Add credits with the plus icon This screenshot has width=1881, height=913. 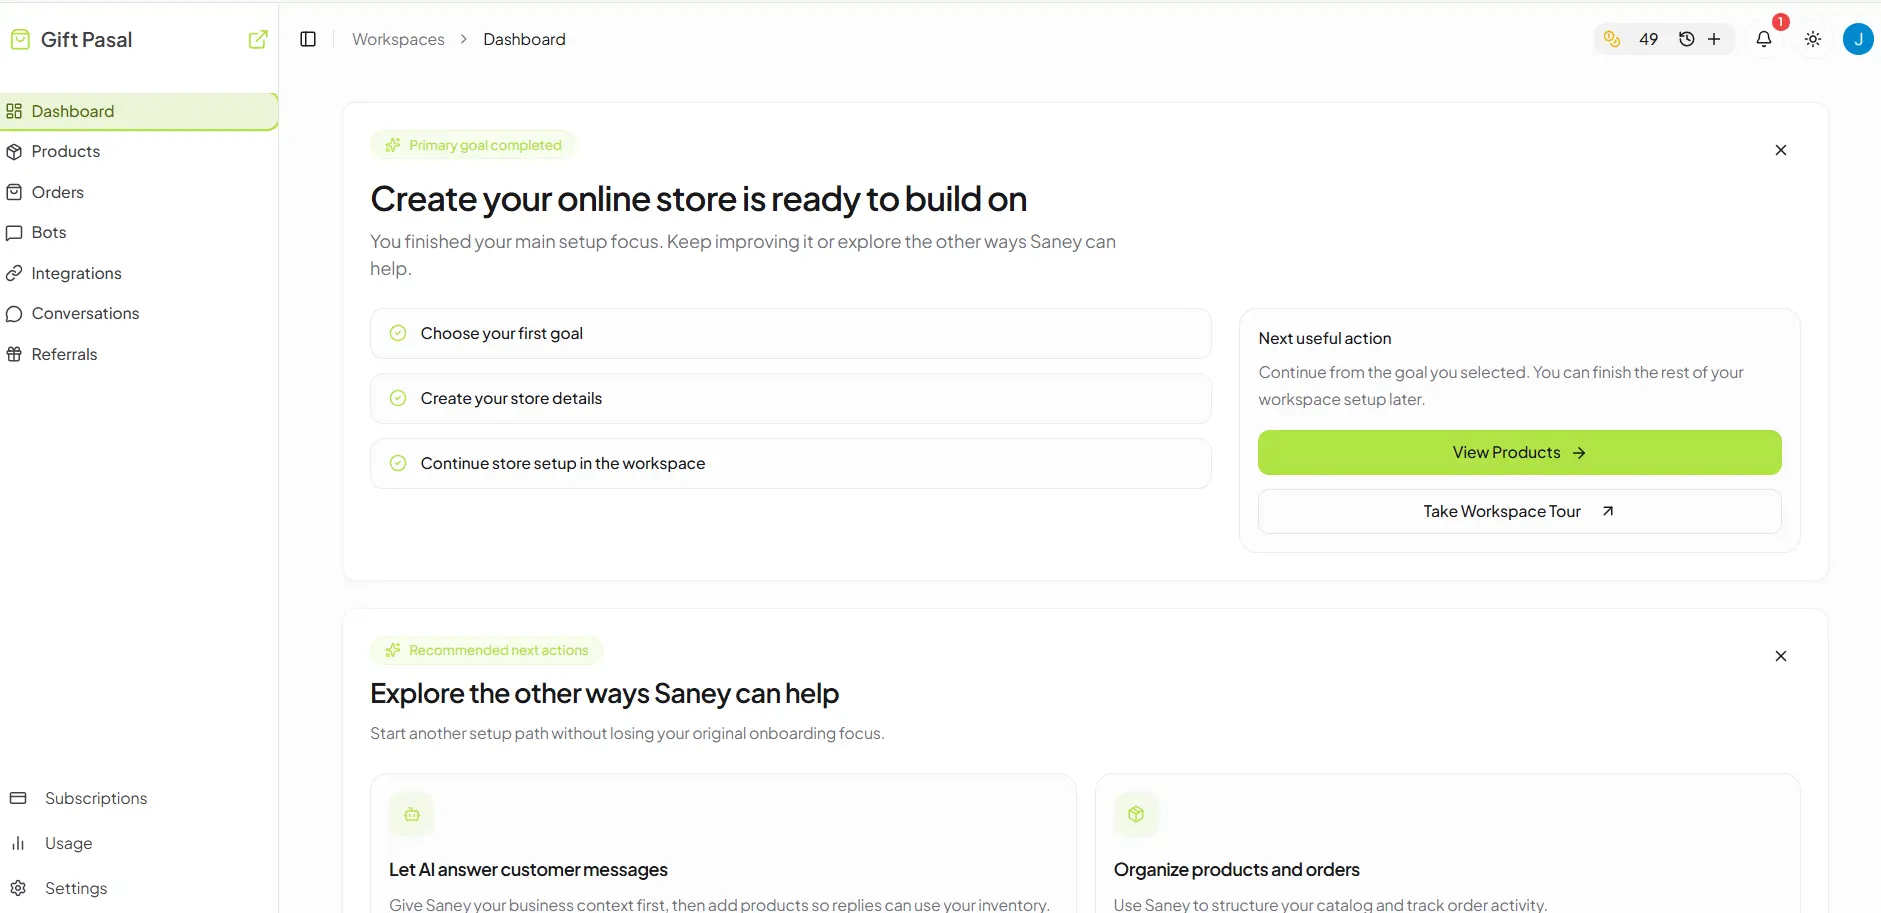click(1714, 39)
